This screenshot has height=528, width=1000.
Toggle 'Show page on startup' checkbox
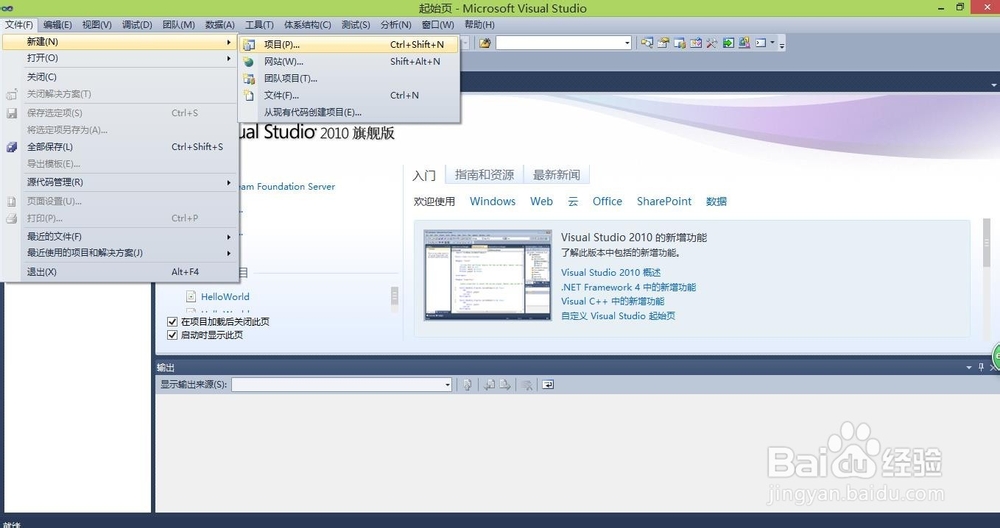click(172, 335)
